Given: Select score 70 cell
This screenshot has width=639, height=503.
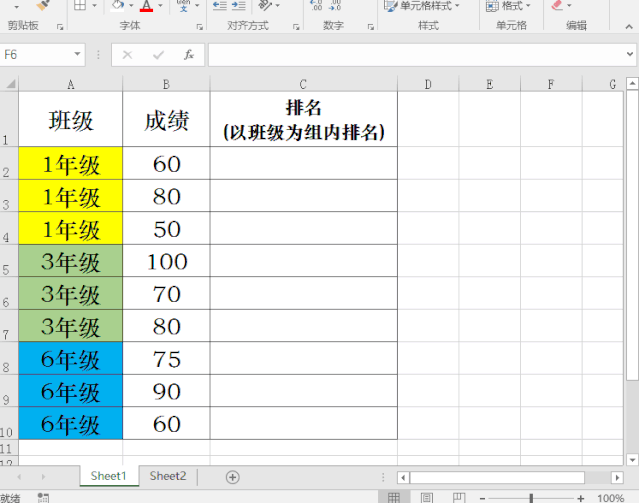Looking at the screenshot, I should [166, 293].
